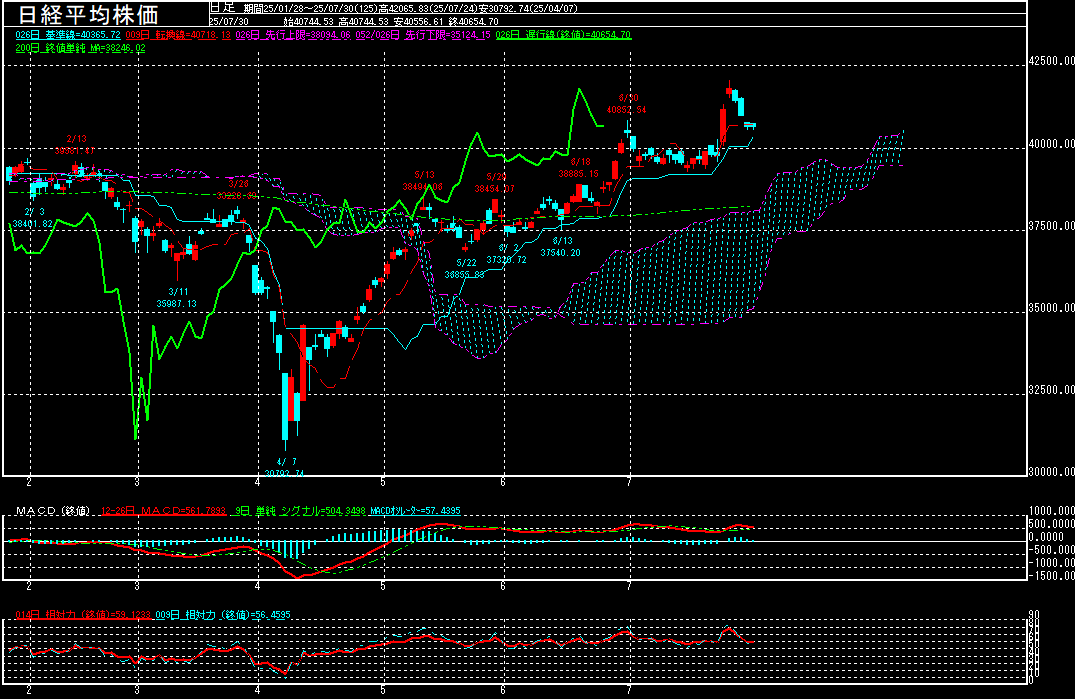Image resolution: width=1076 pixels, height=699 pixels.
Task: Click the 4/7 yearly low annotation
Action: [285, 467]
